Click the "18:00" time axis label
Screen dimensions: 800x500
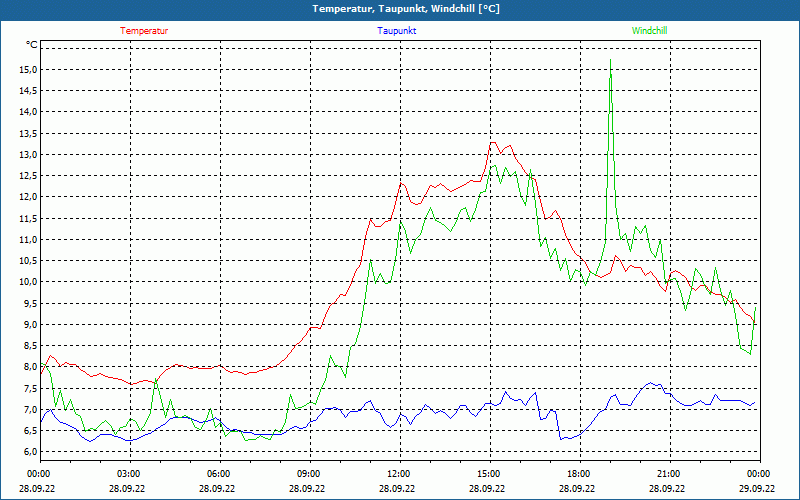click(x=579, y=474)
